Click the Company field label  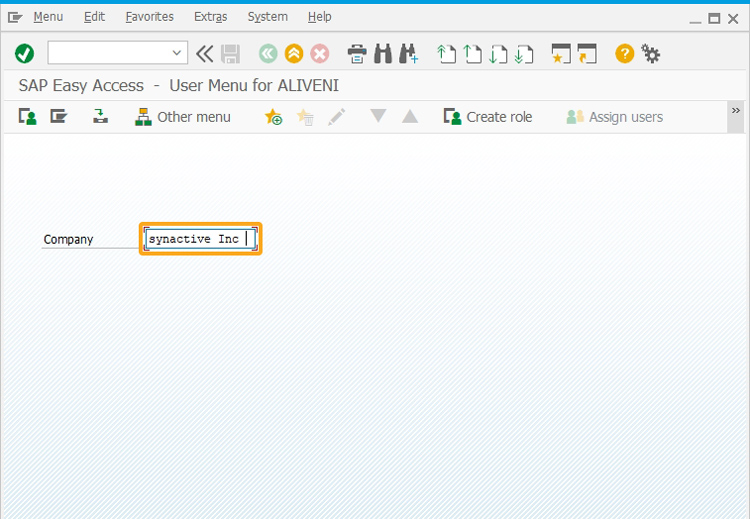68,239
